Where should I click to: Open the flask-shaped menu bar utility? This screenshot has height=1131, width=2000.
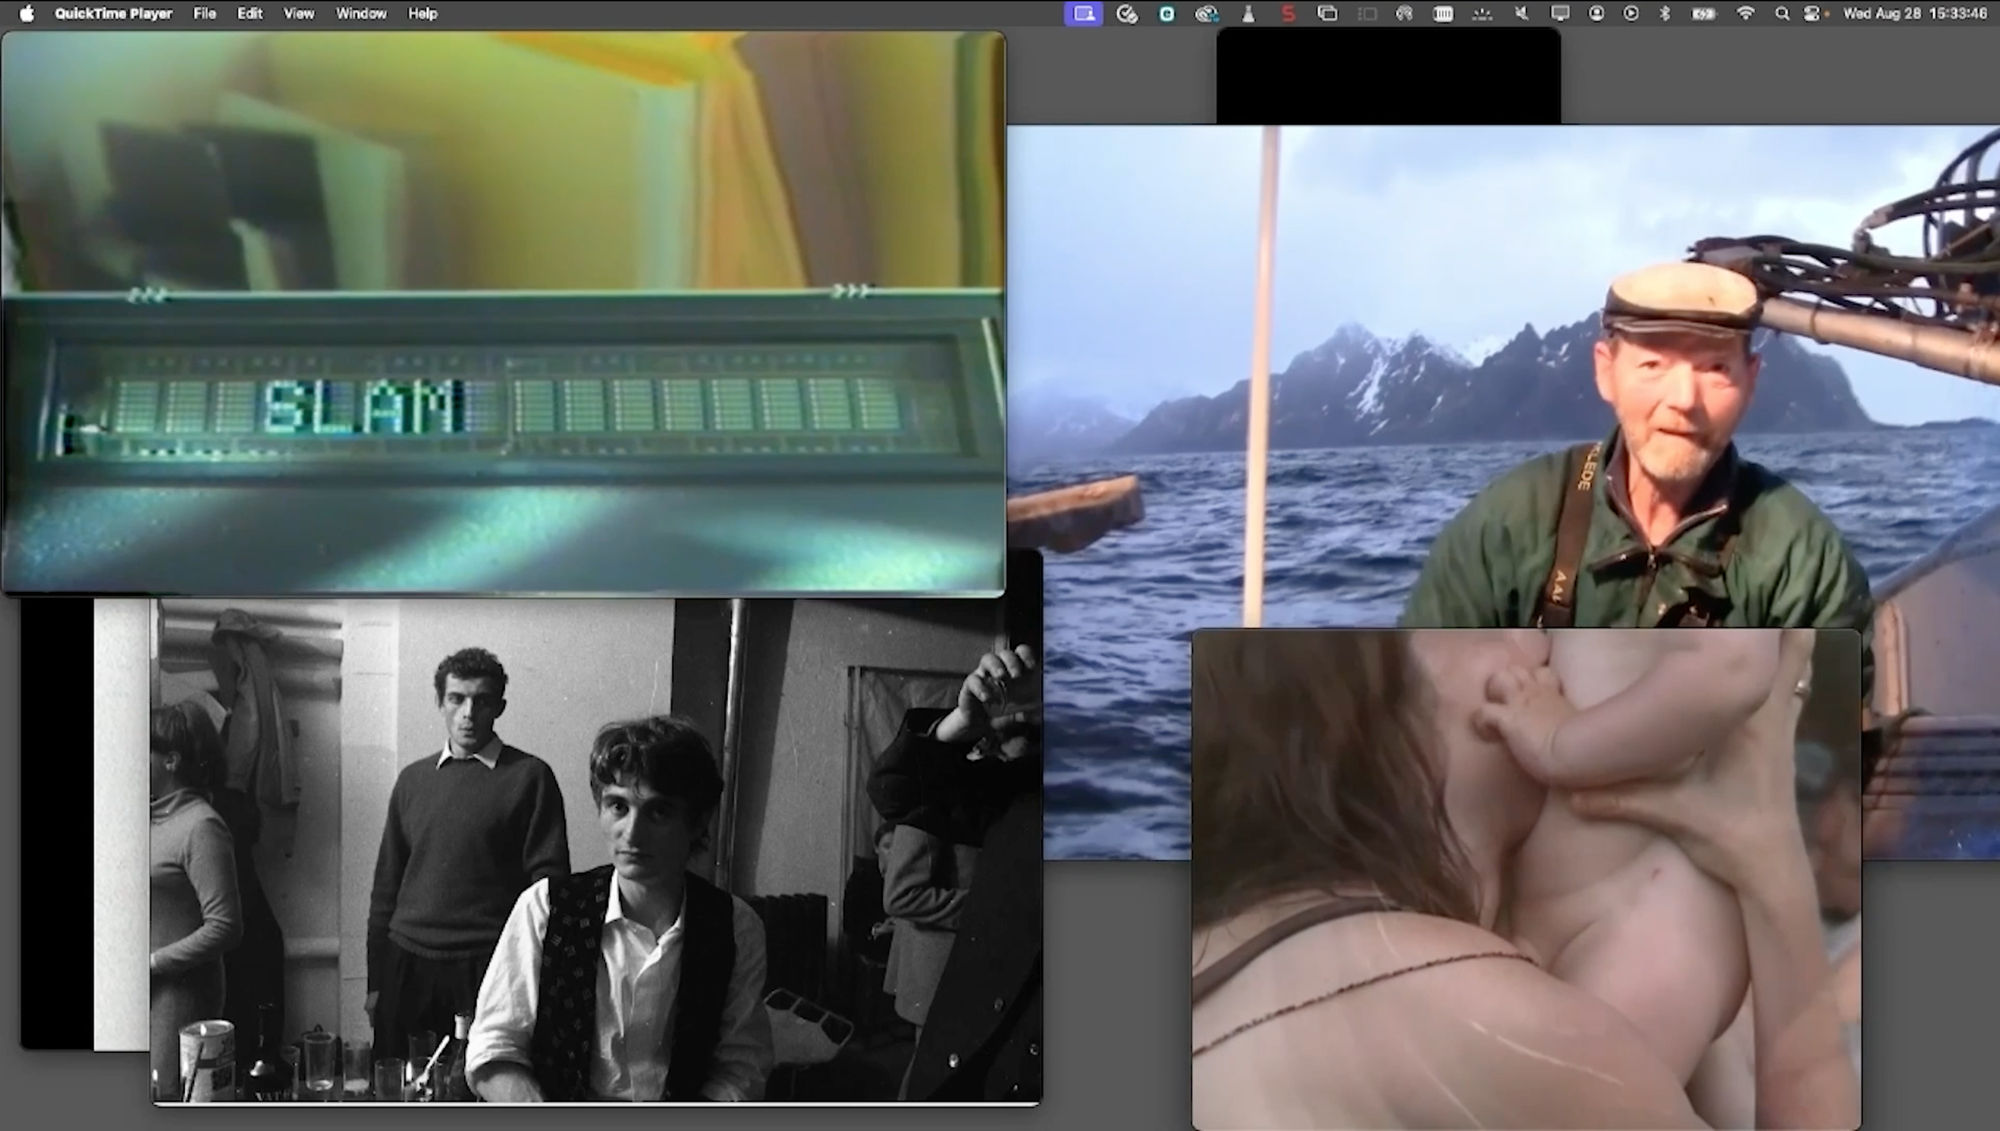tap(1246, 13)
